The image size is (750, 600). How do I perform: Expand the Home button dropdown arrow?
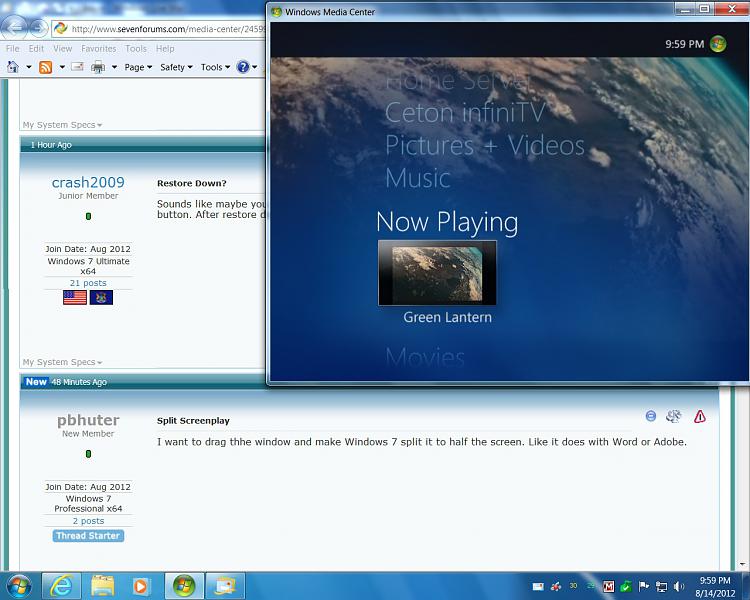coord(29,67)
